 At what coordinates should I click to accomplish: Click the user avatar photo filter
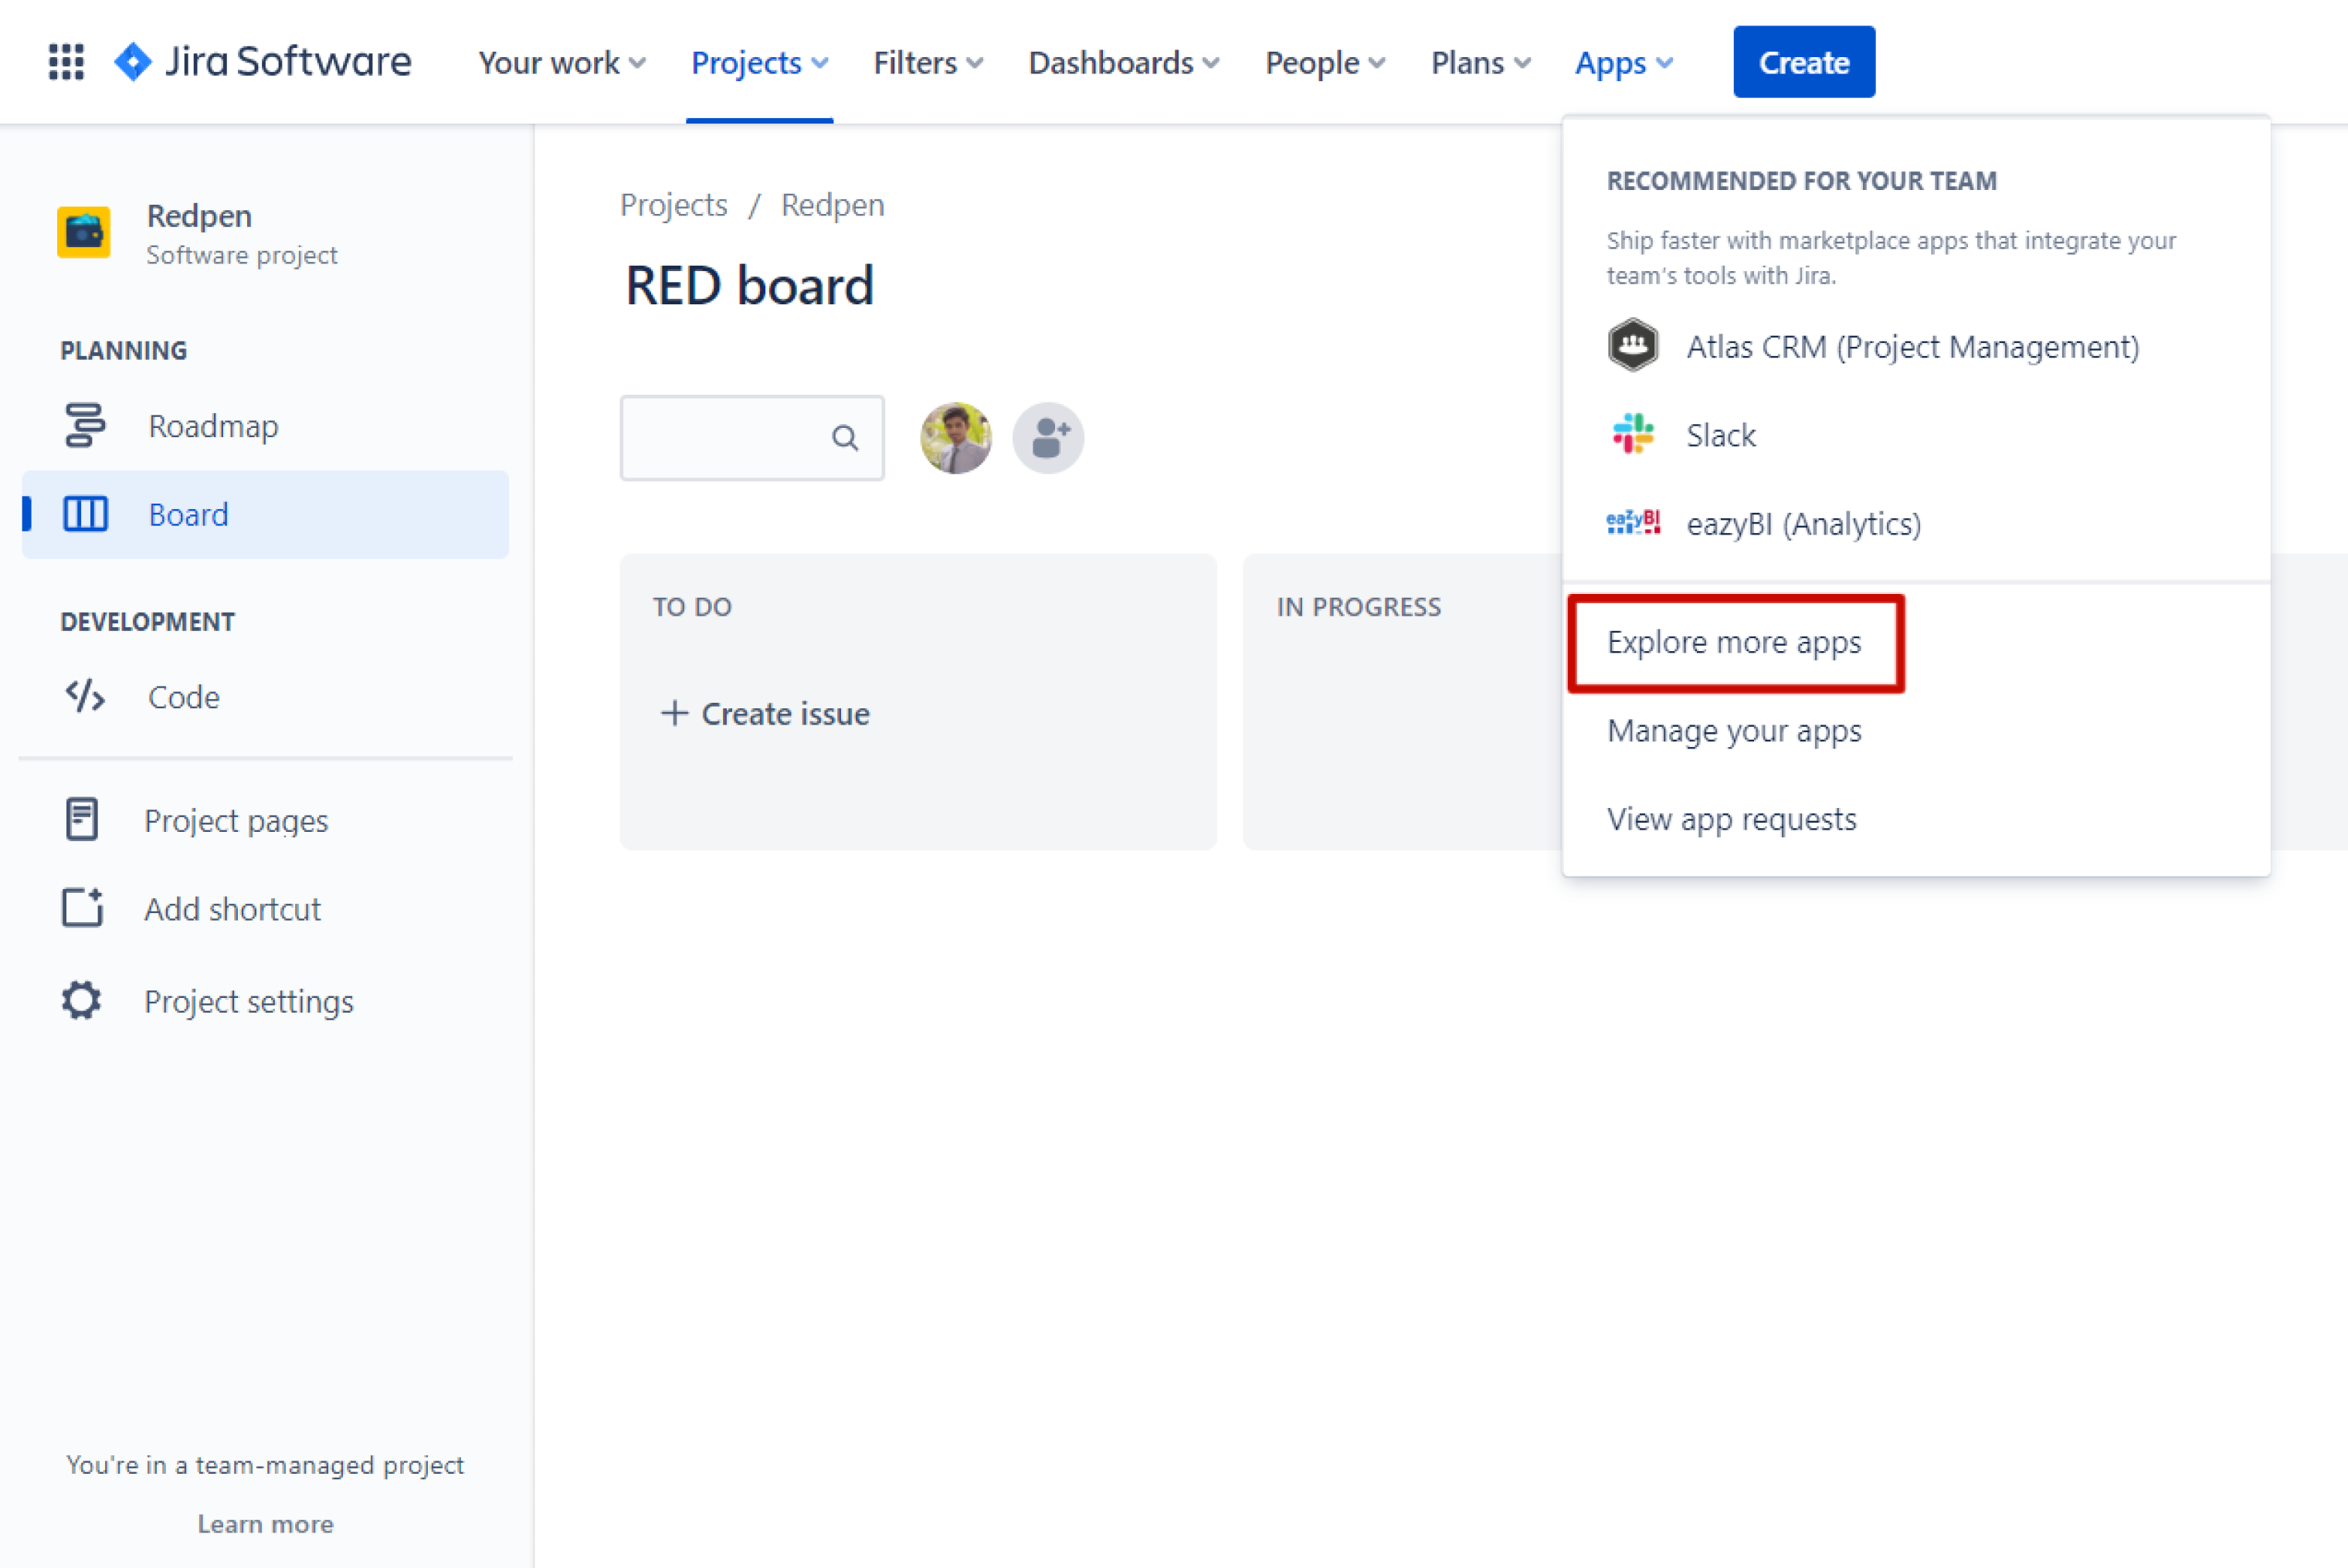[956, 438]
